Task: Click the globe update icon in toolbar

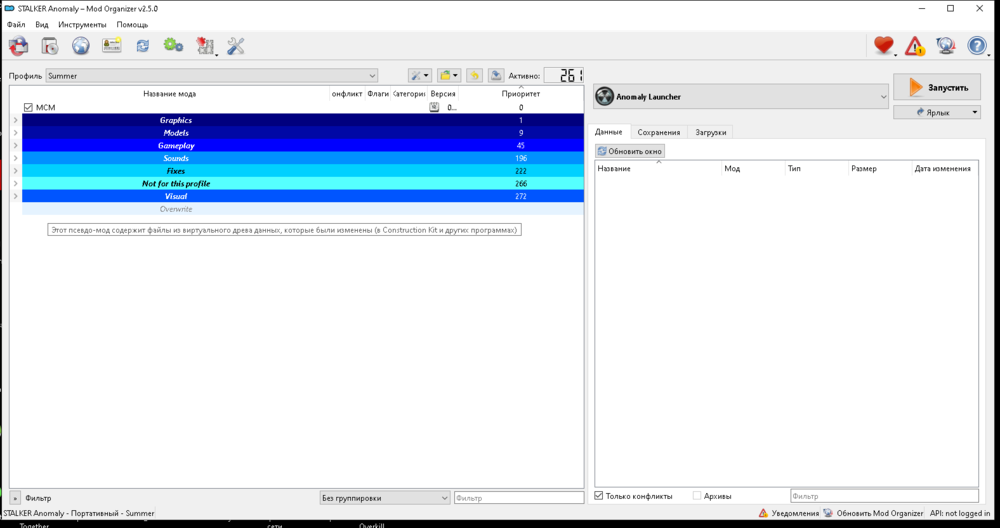Action: point(946,46)
